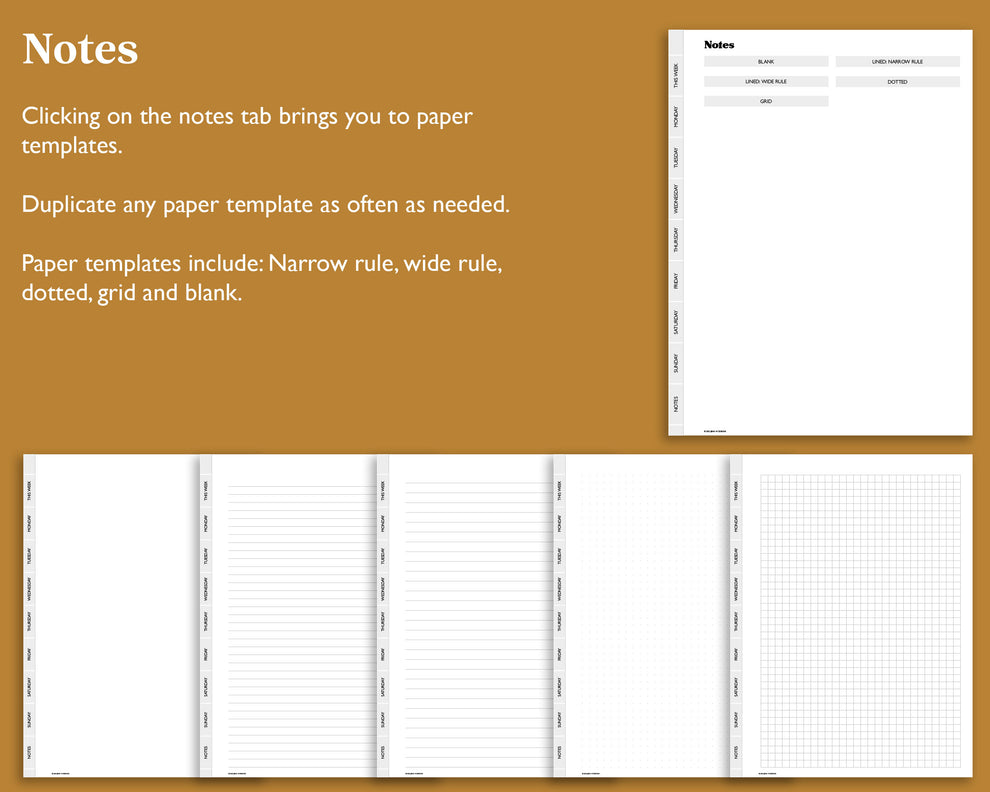This screenshot has height=792, width=990.
Task: Click the Notes page title heading
Action: point(718,44)
